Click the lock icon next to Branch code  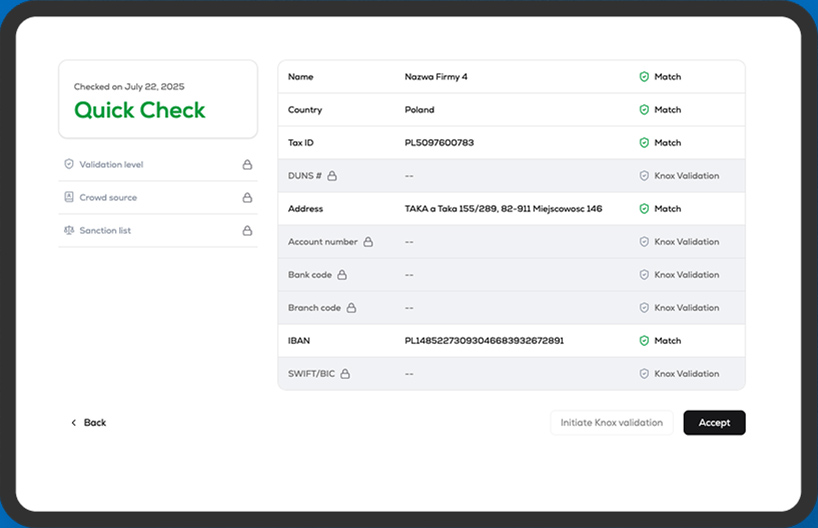pyautogui.click(x=351, y=308)
